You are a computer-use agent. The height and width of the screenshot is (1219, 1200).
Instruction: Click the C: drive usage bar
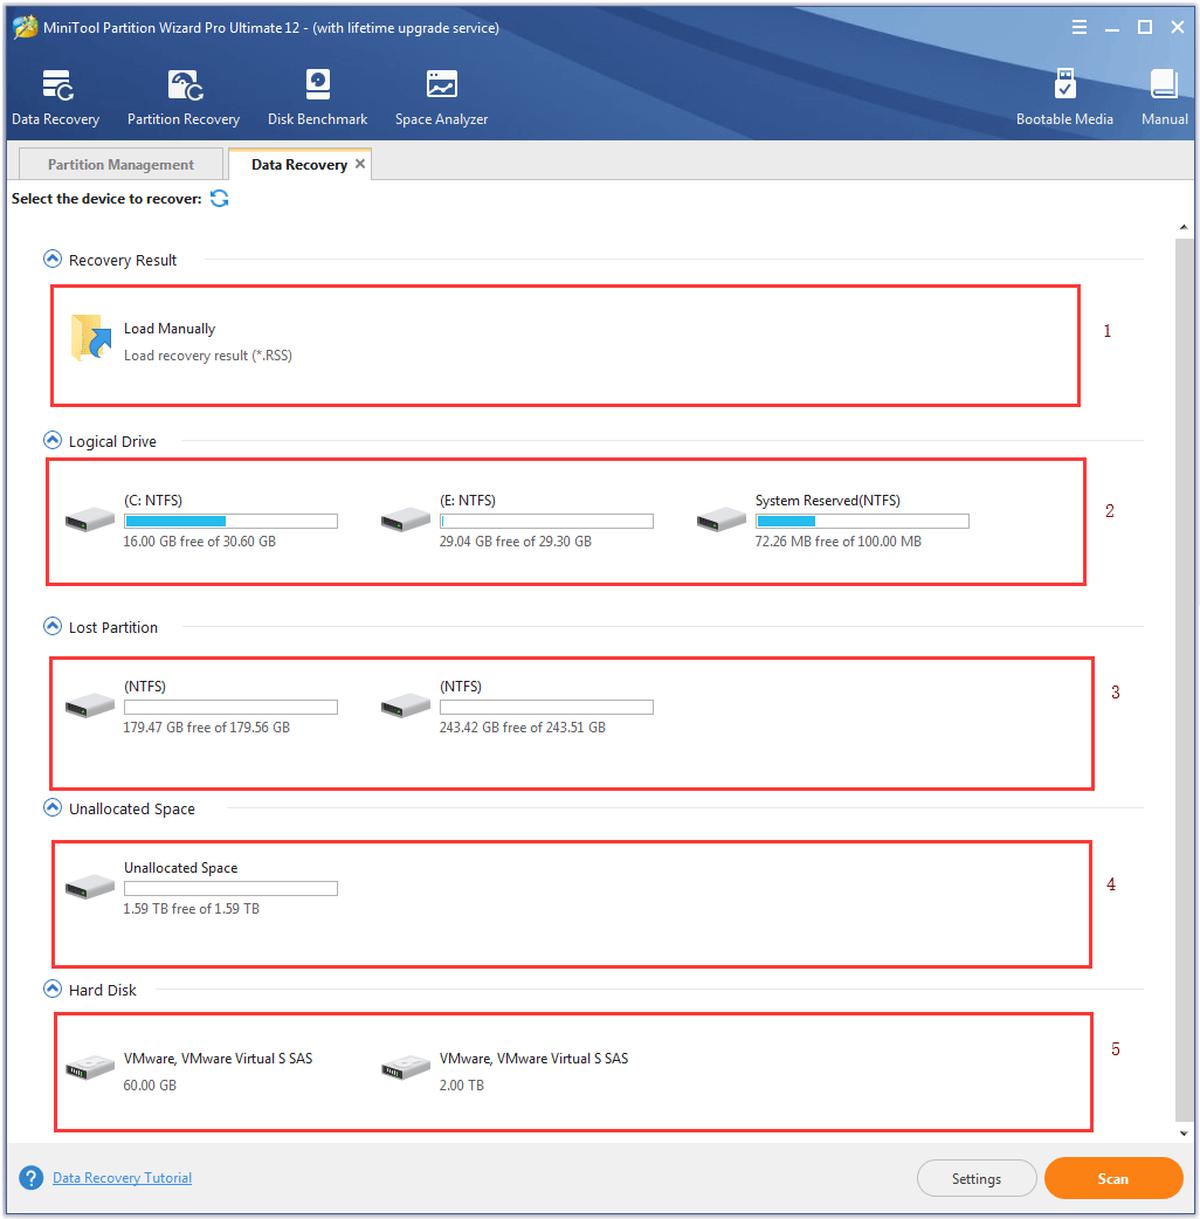[231, 521]
